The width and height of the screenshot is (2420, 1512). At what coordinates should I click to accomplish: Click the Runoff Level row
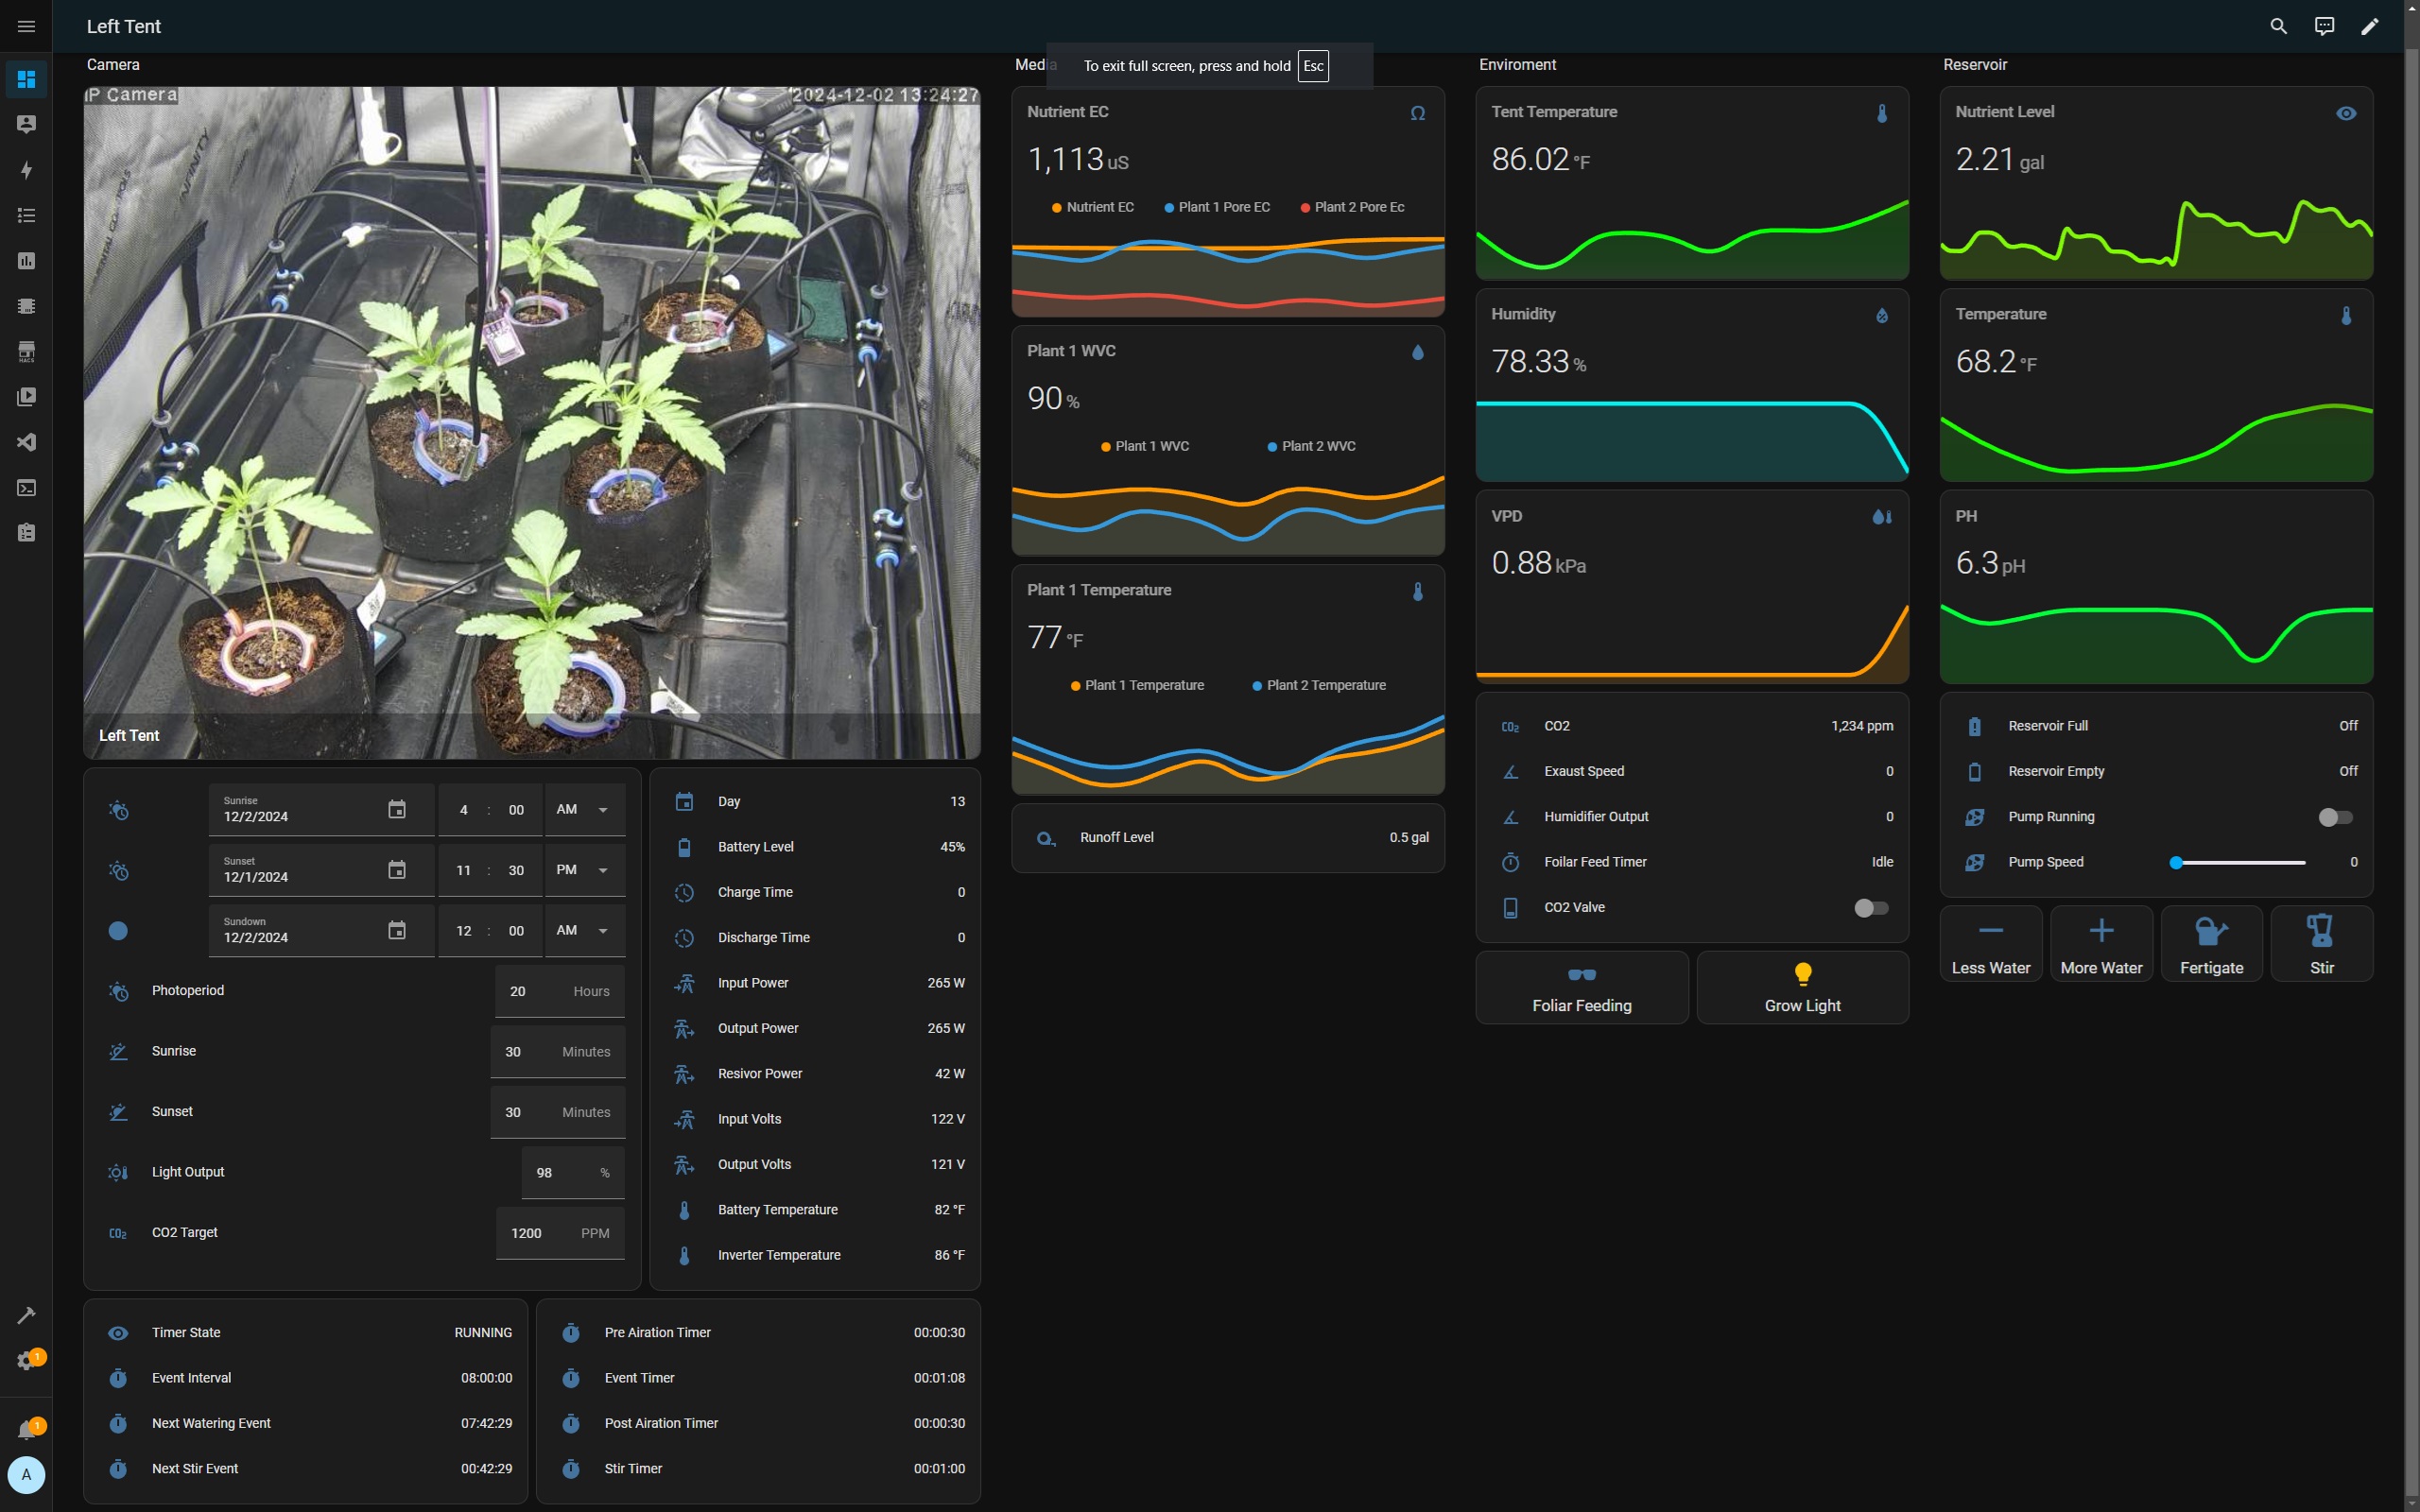(1228, 838)
